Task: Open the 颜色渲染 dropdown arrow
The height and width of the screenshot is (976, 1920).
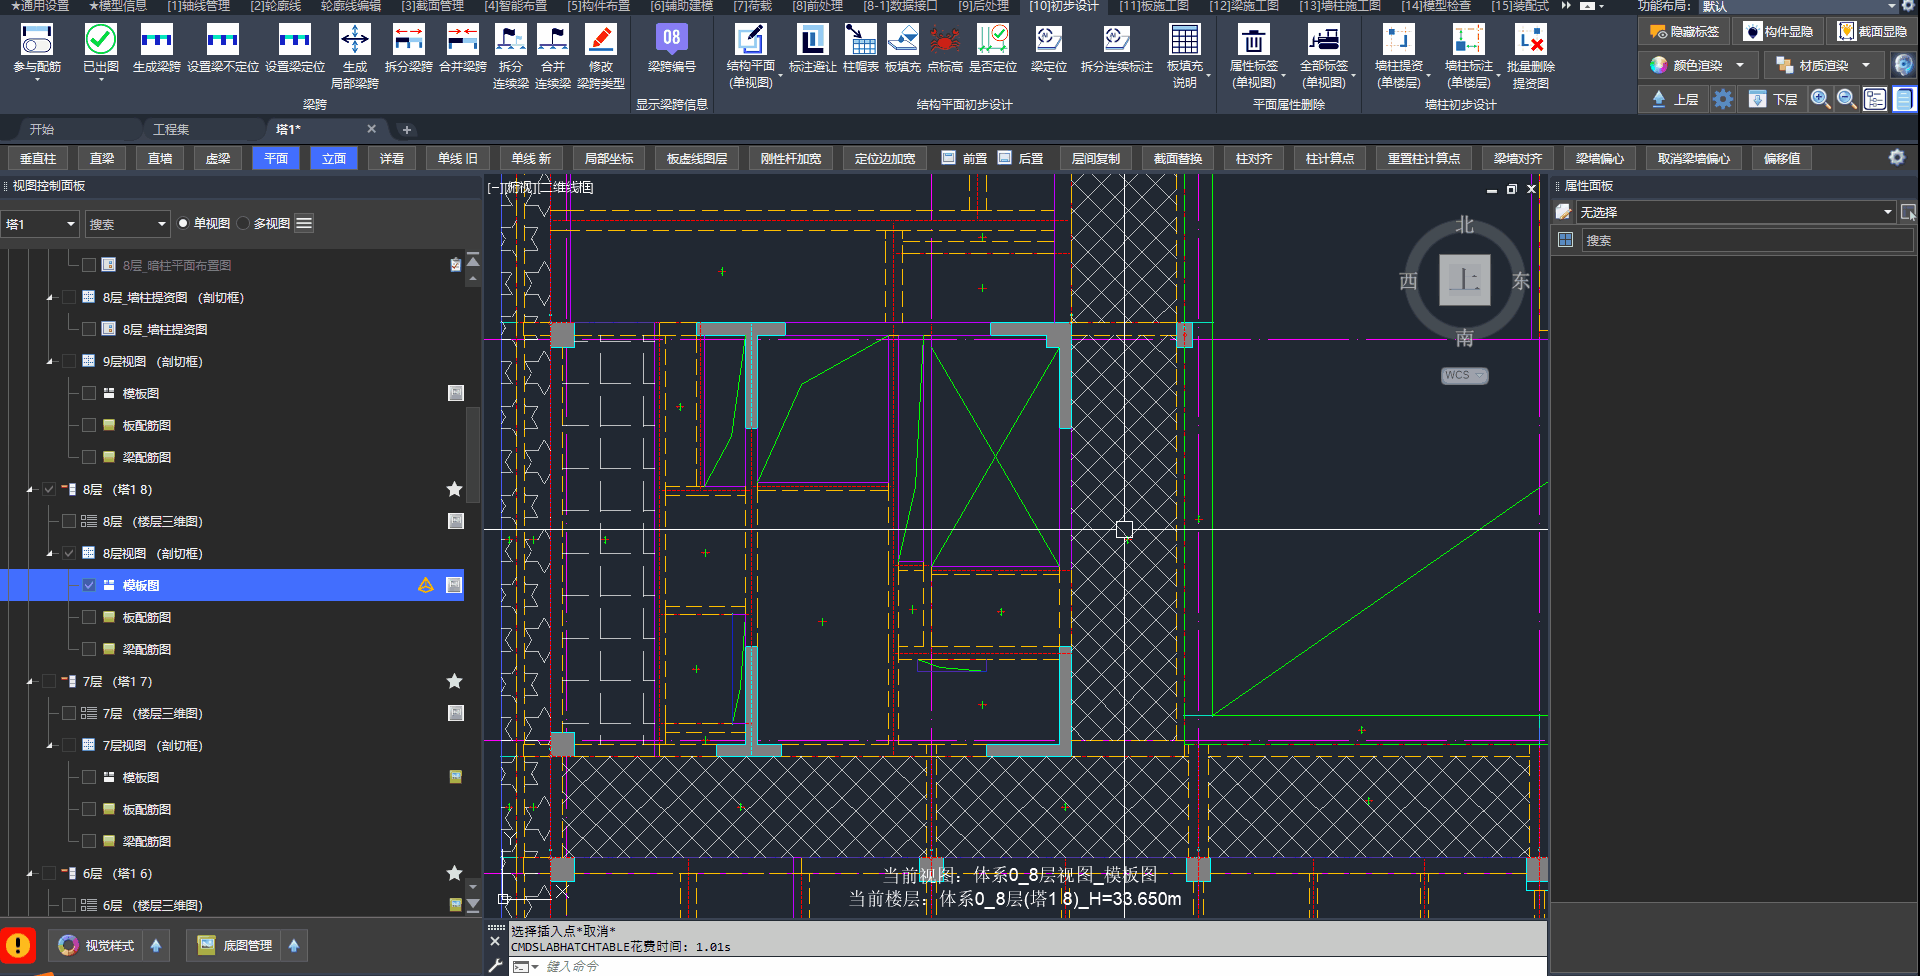Action: (1740, 66)
